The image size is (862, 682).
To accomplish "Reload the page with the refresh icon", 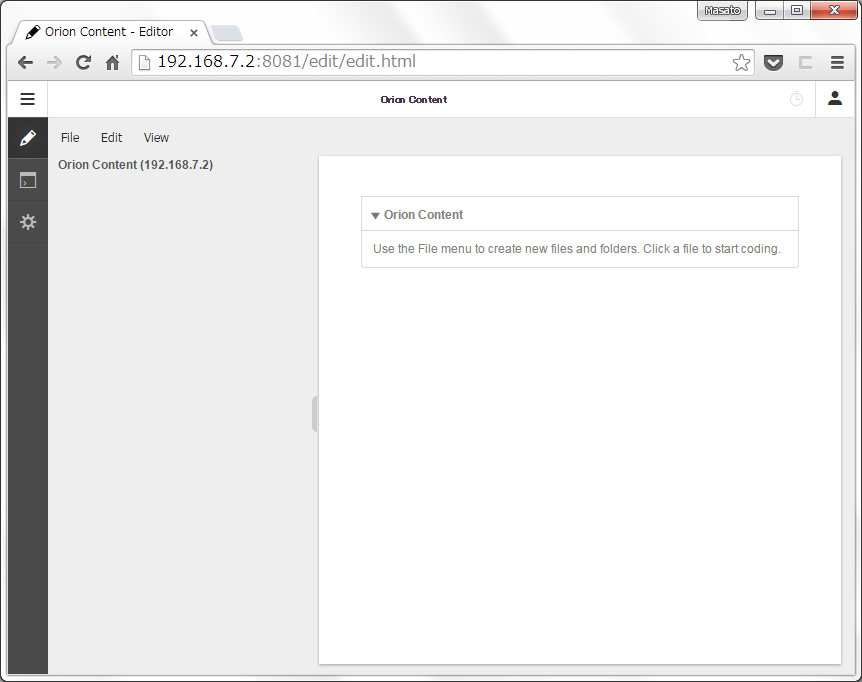I will click(x=83, y=62).
